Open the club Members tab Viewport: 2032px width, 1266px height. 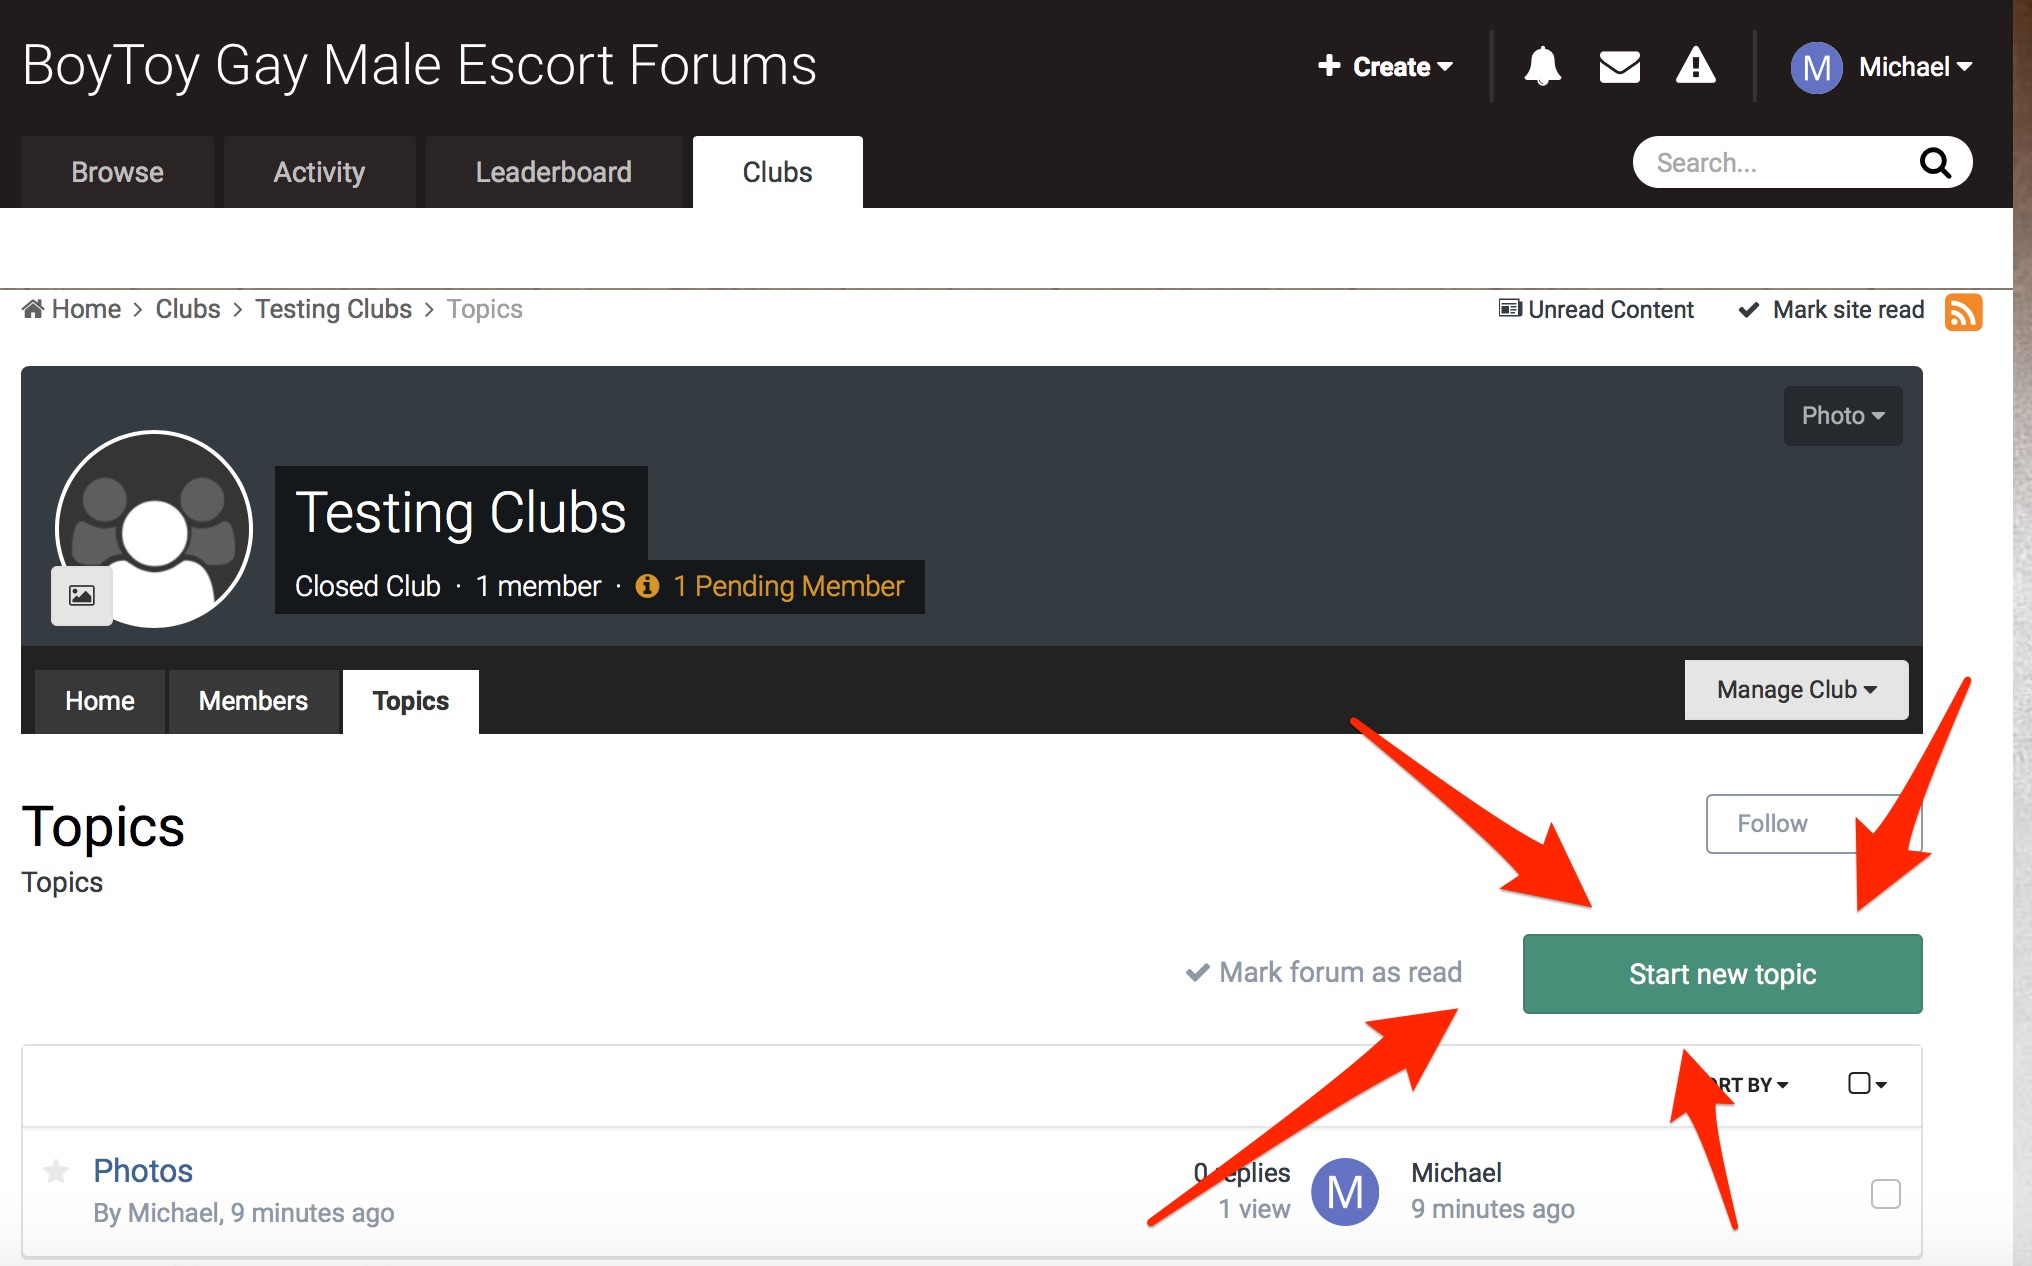[253, 701]
